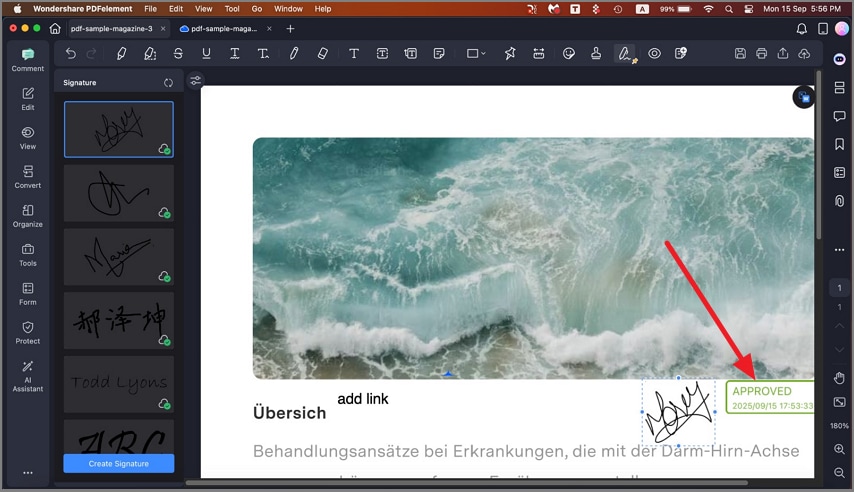854x492 pixels.
Task: Open the File menu
Action: tap(150, 9)
